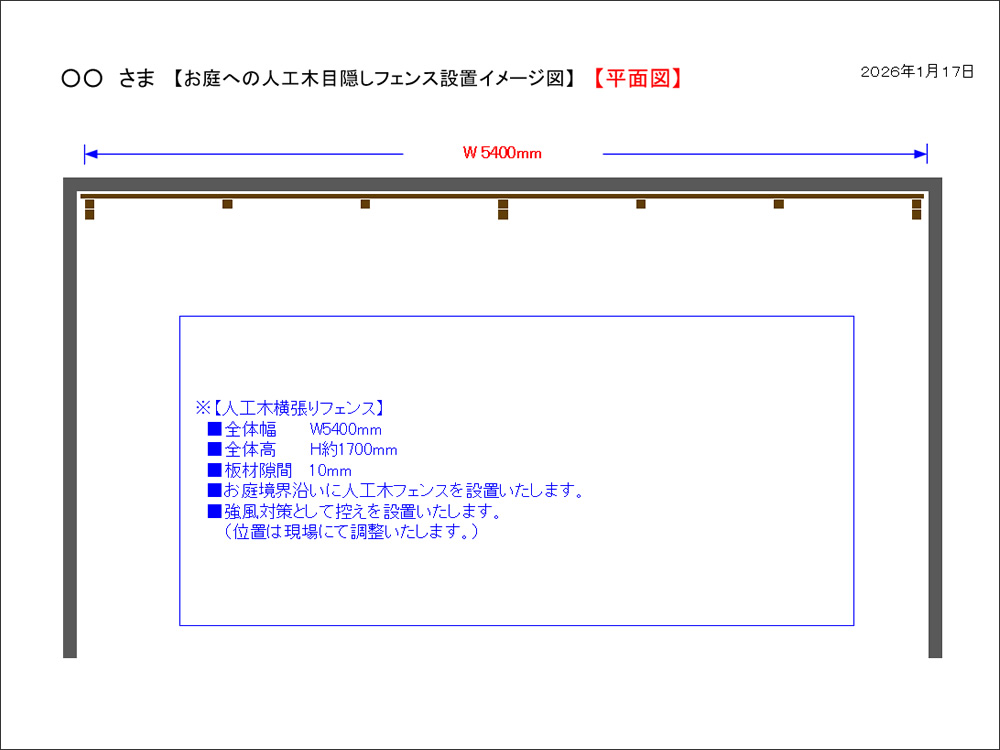Select the 強風対策として控えを設置いたします line
The image size is (1000, 750).
(355, 511)
